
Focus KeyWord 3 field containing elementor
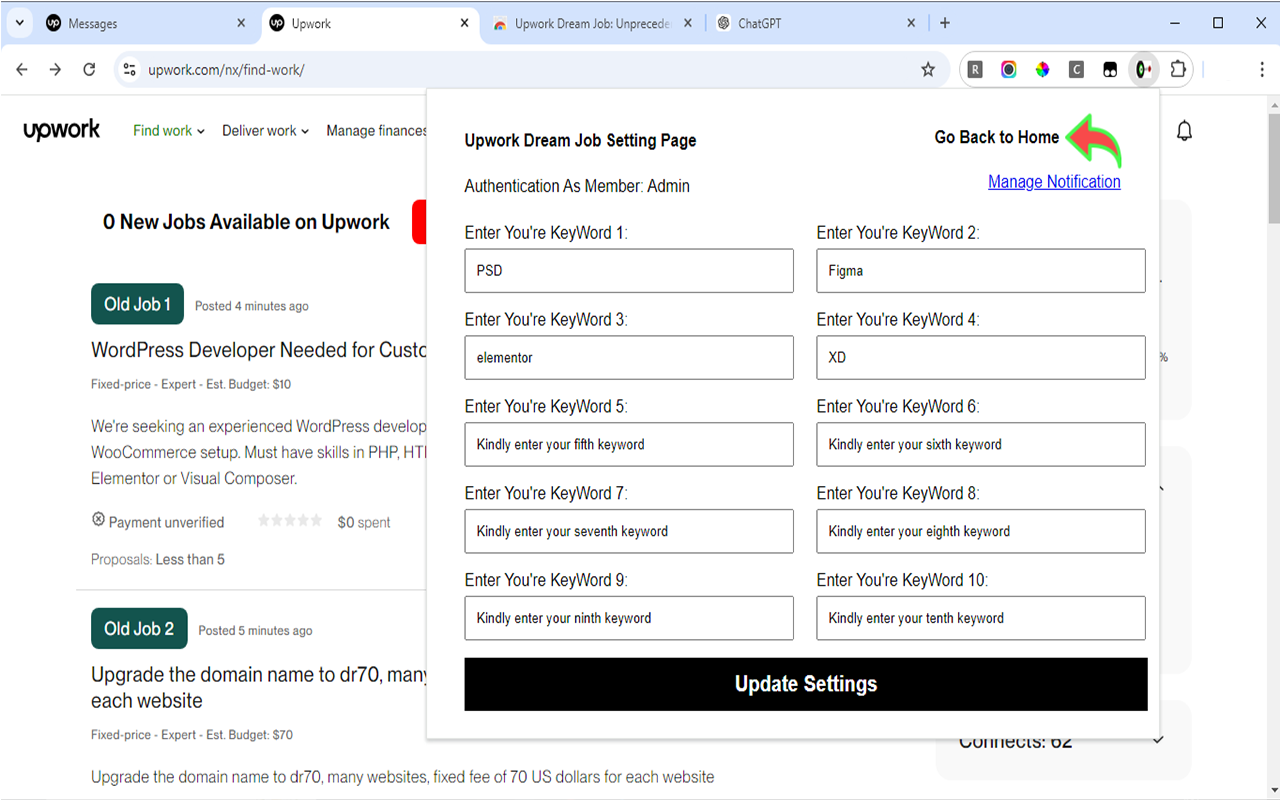(629, 358)
